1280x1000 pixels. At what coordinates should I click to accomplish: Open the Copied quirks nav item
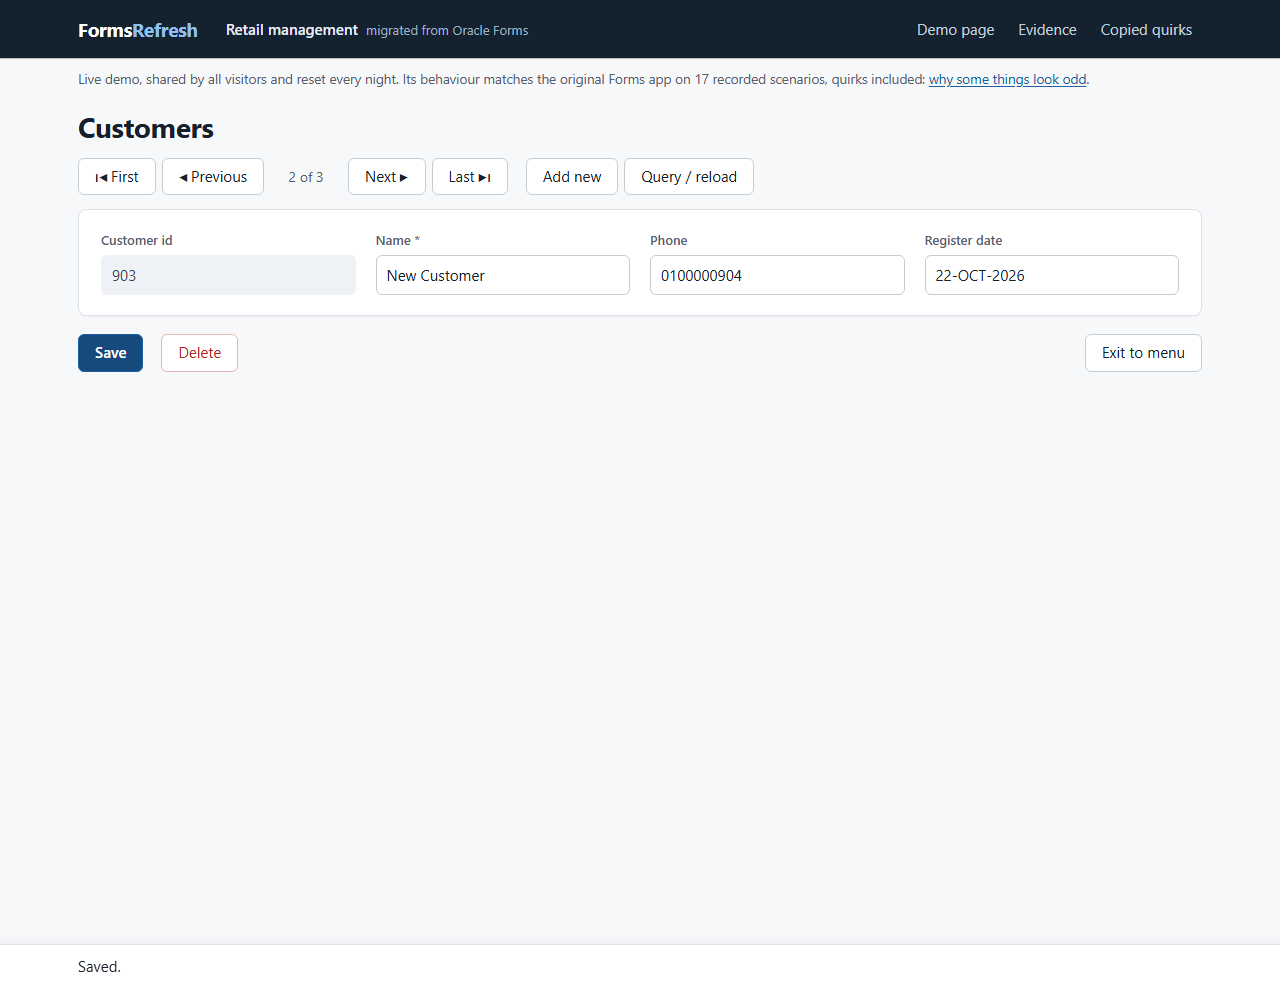click(x=1146, y=30)
